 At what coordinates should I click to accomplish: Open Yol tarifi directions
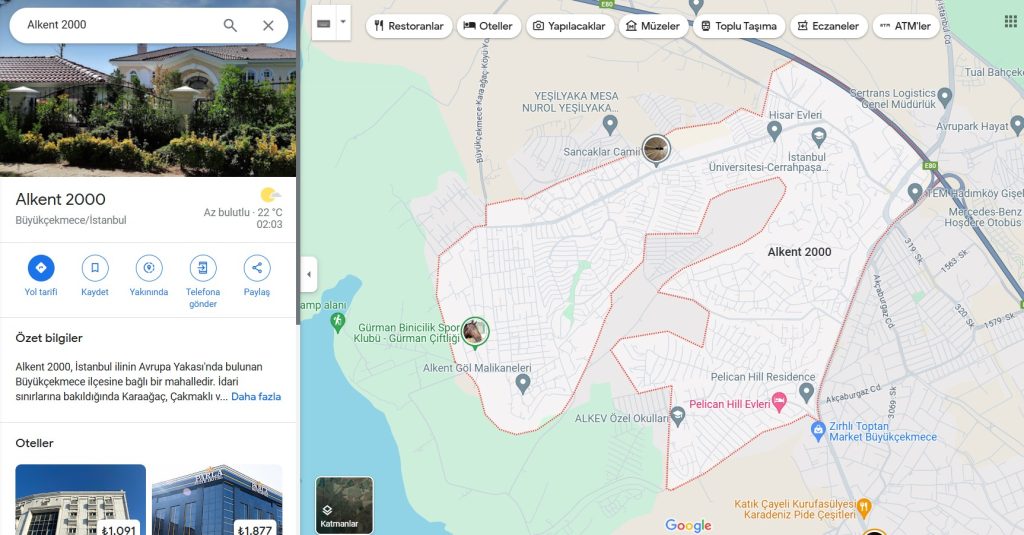[x=40, y=276]
